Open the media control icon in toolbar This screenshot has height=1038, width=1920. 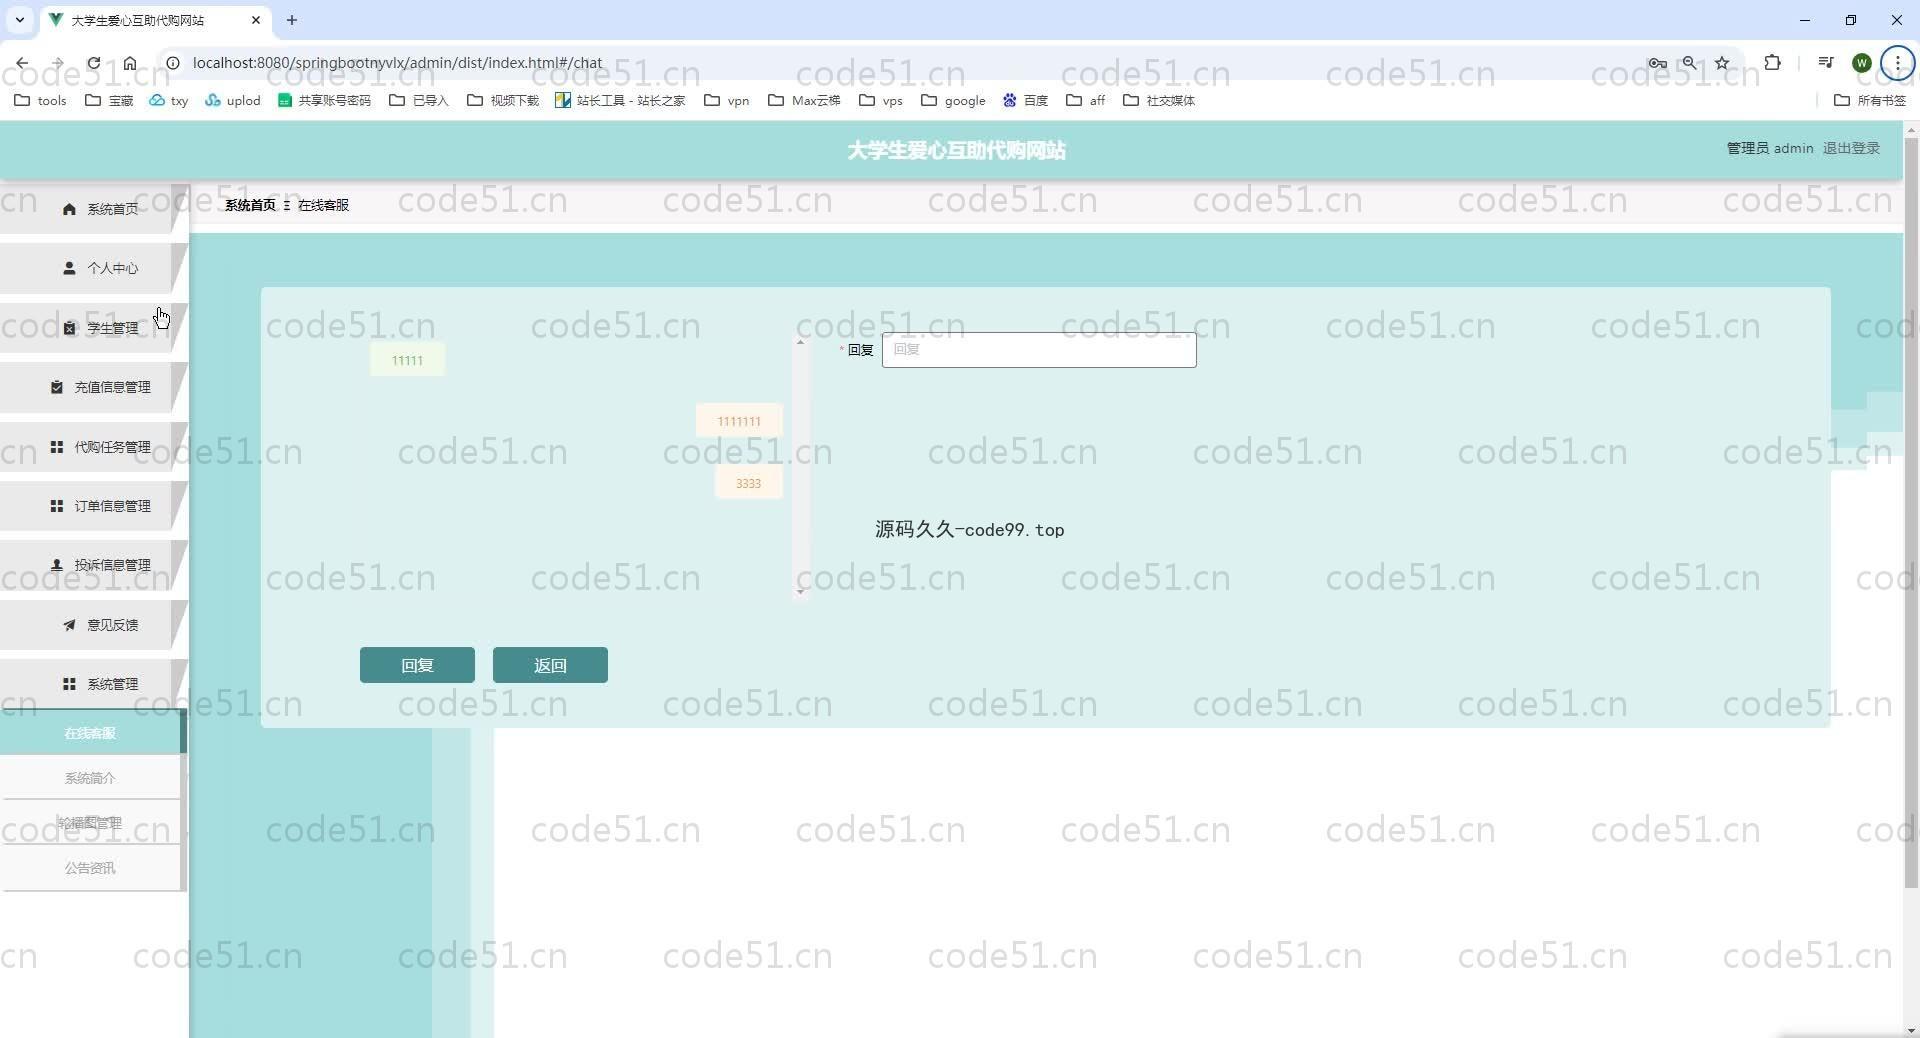pyautogui.click(x=1826, y=63)
